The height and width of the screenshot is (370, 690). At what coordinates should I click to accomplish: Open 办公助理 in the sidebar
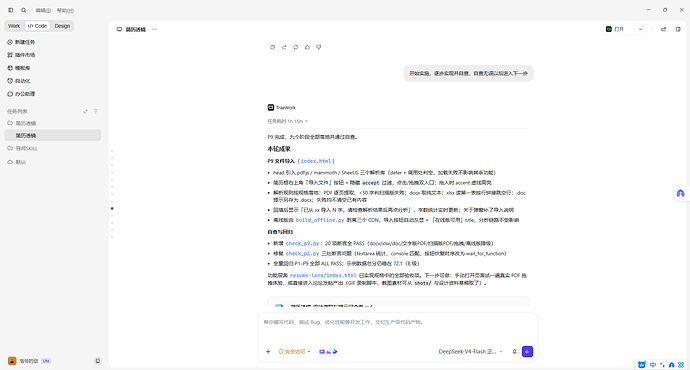tap(21, 94)
